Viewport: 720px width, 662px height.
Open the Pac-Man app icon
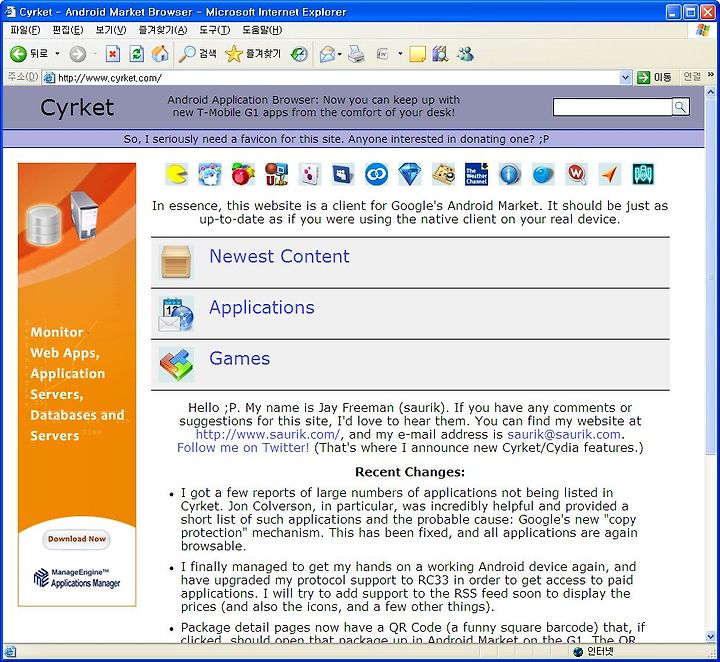pyautogui.click(x=177, y=174)
